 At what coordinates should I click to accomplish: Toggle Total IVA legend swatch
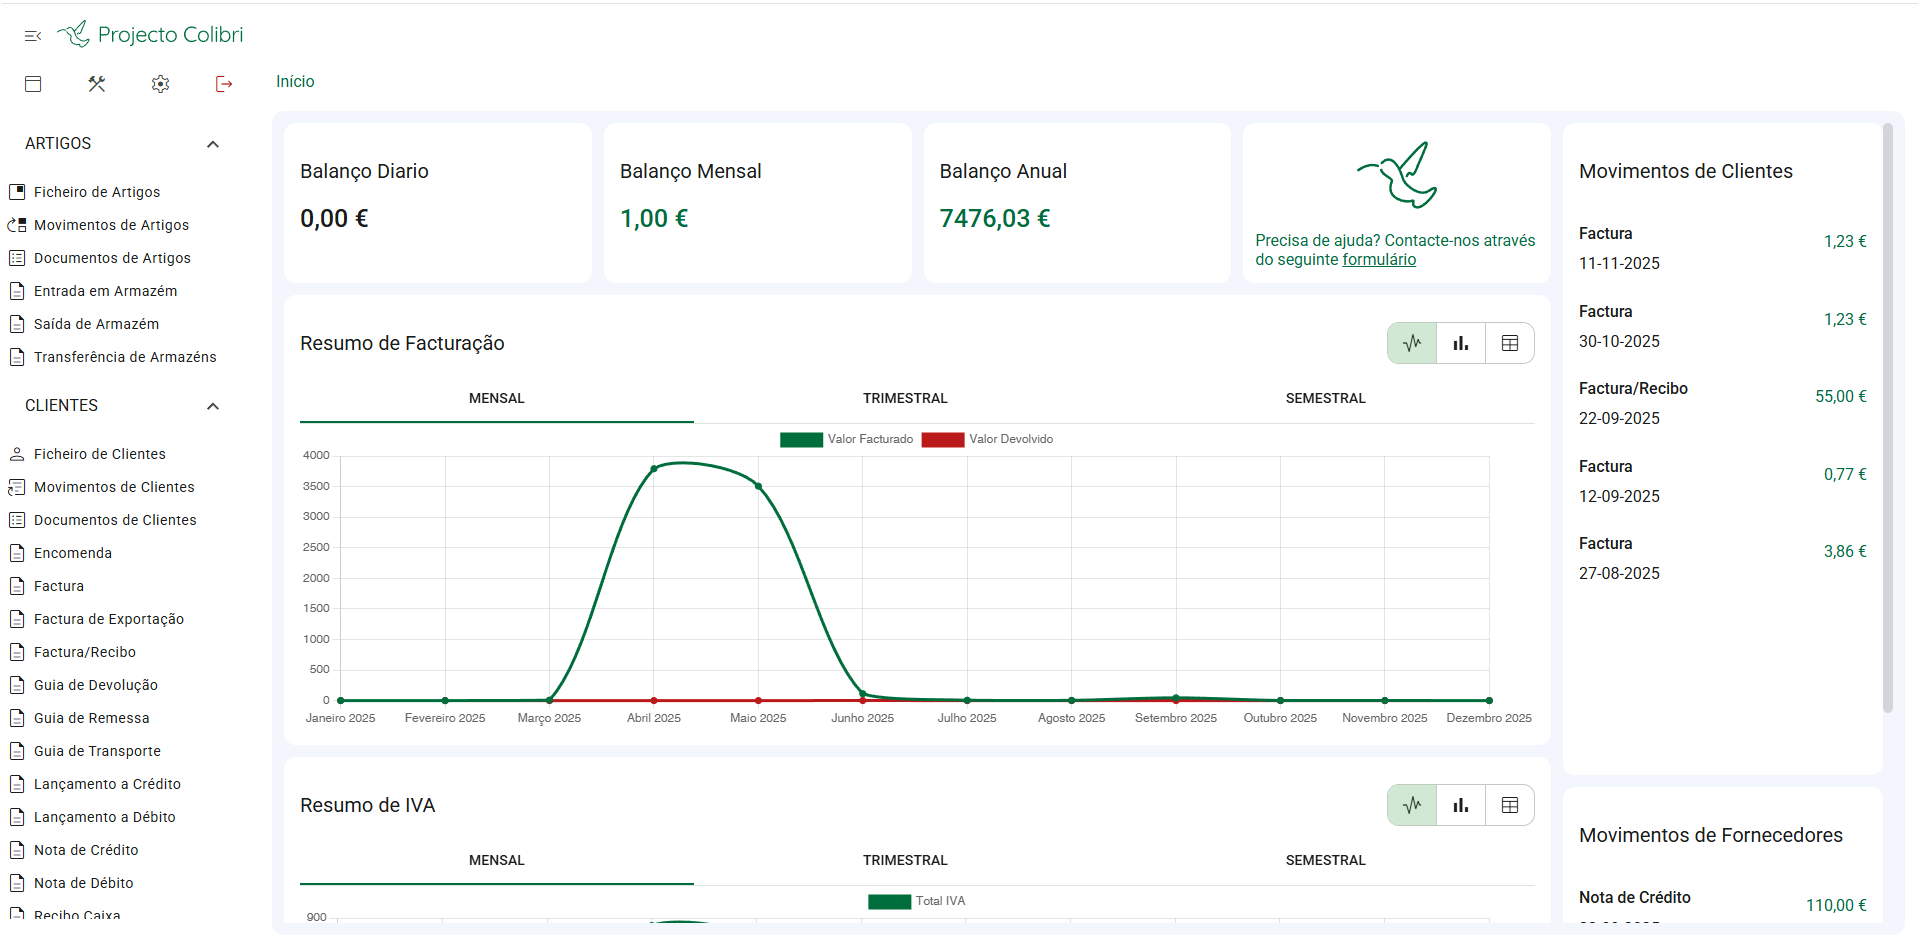point(889,901)
